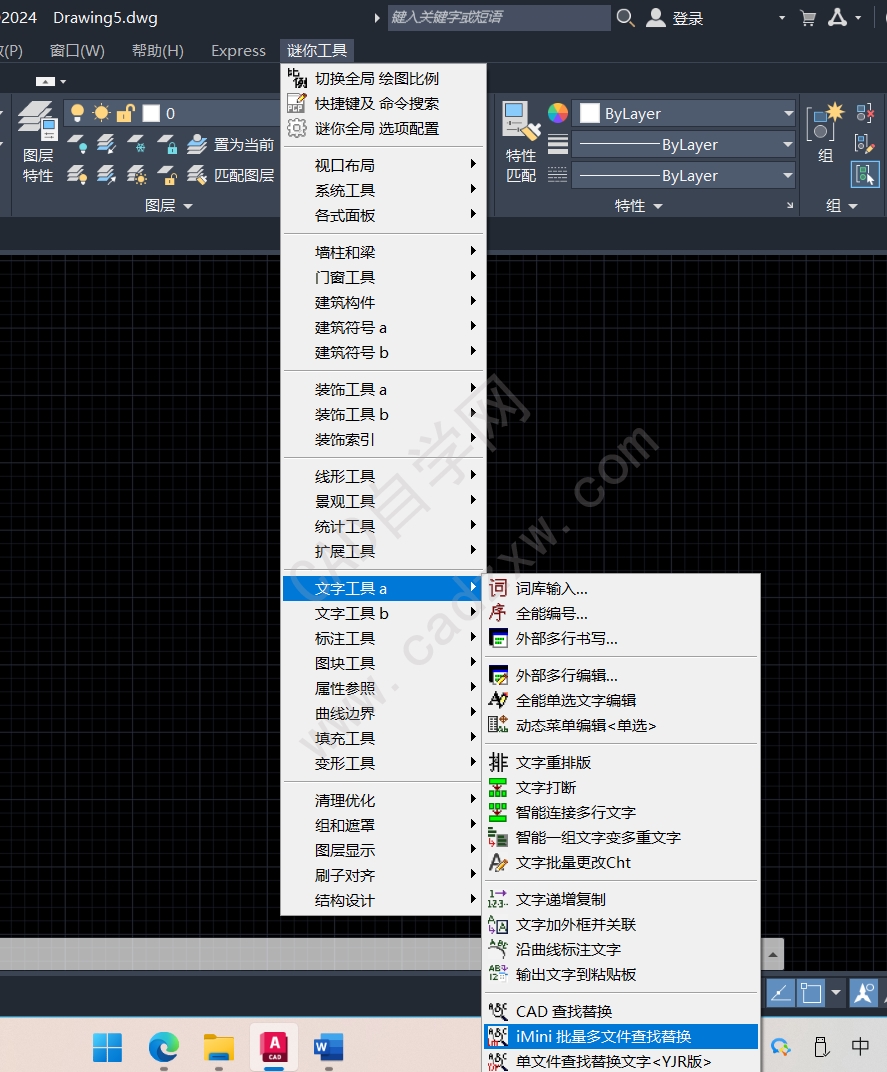Image resolution: width=887 pixels, height=1072 pixels.
Task: Open the Express menu
Action: pos(238,51)
